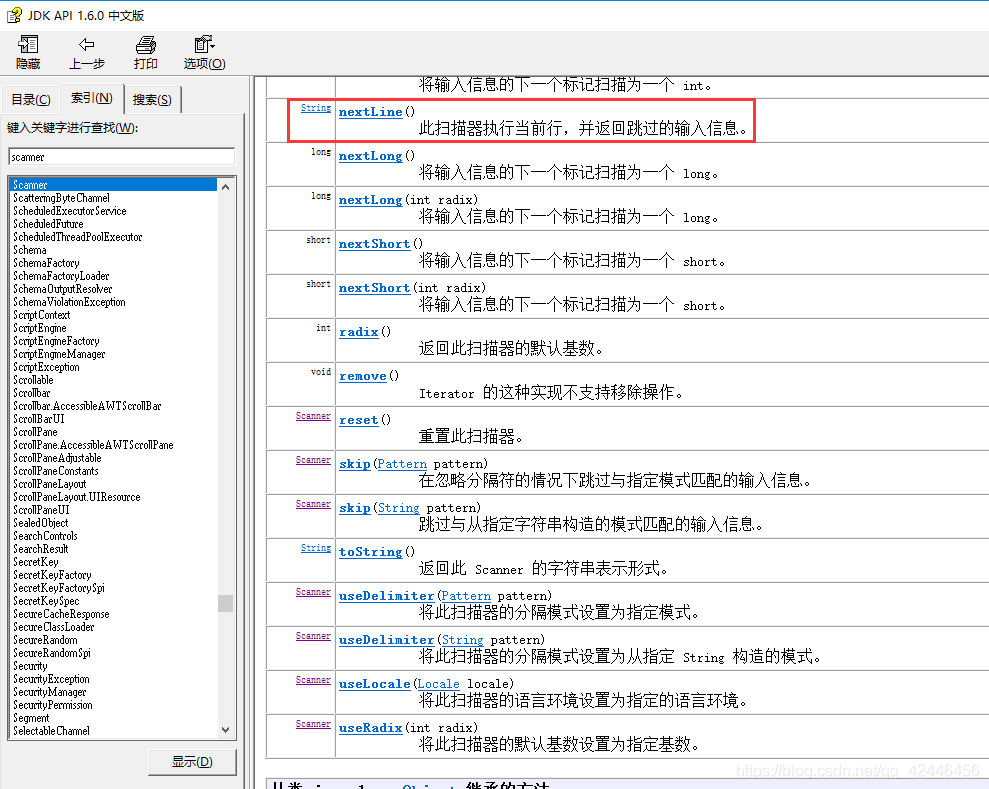The image size is (989, 789).
Task: Select ScriptContext in the index list
Action: [x=42, y=315]
